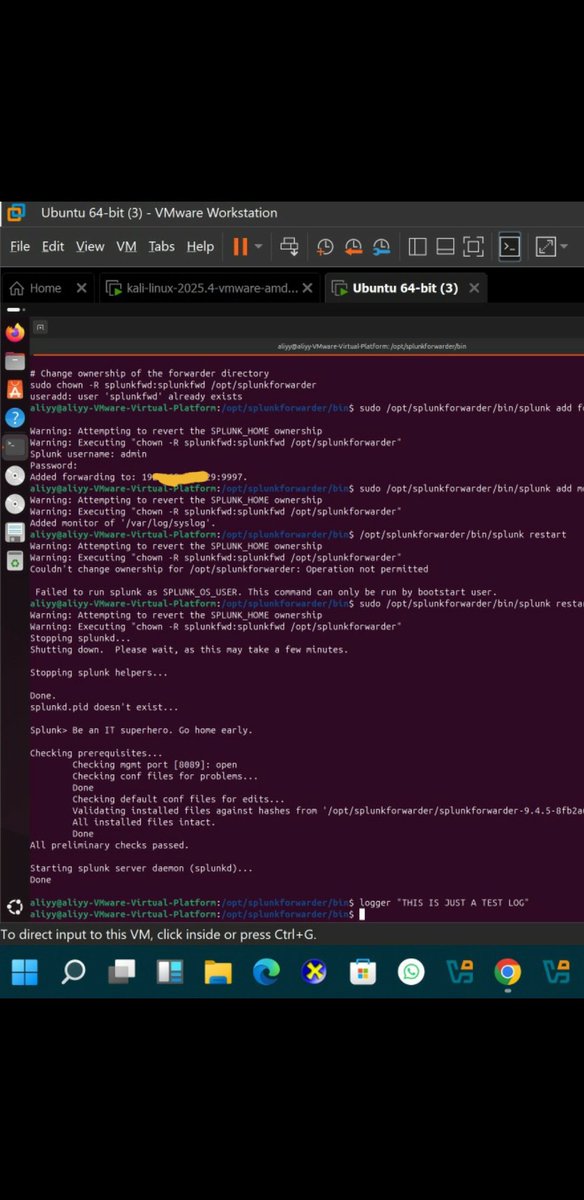
Task: Click the second disc icon in the dock
Action: (x=15, y=503)
